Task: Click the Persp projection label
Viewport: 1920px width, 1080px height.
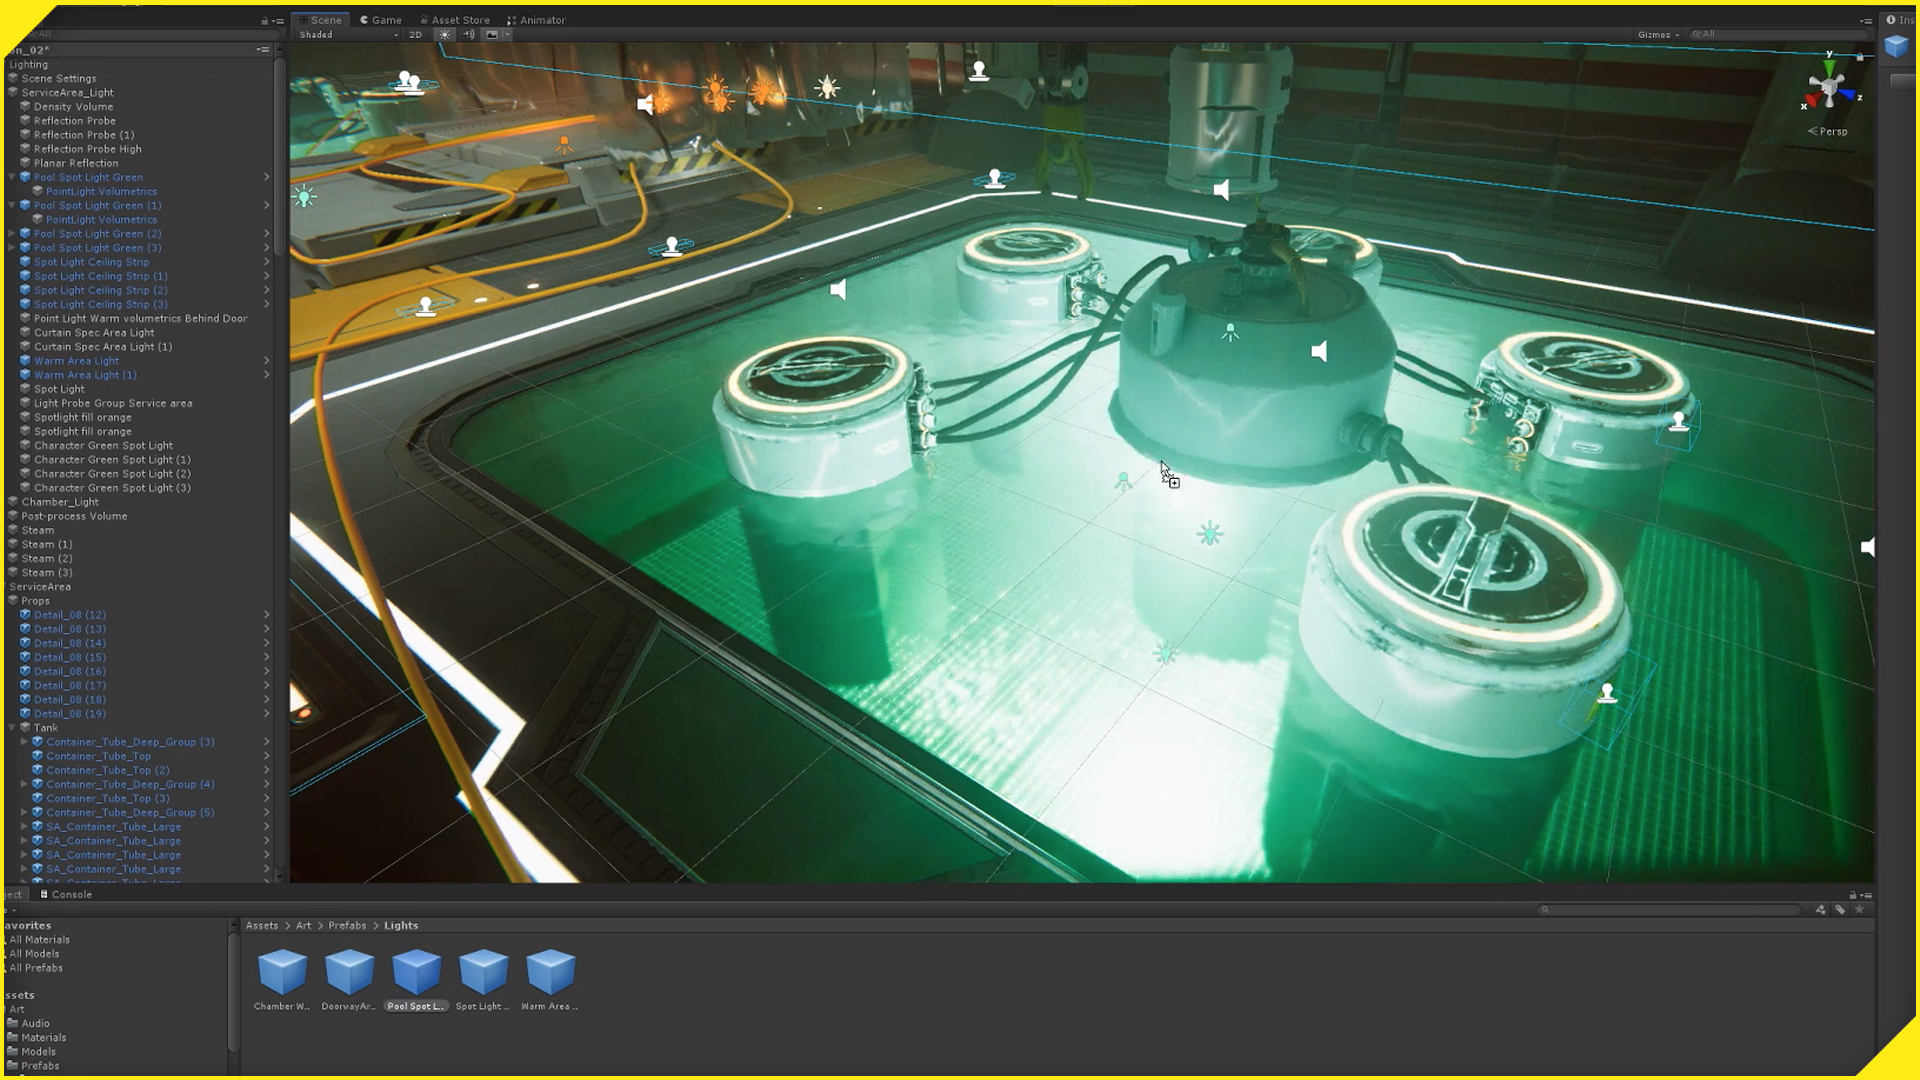Action: click(x=1832, y=131)
